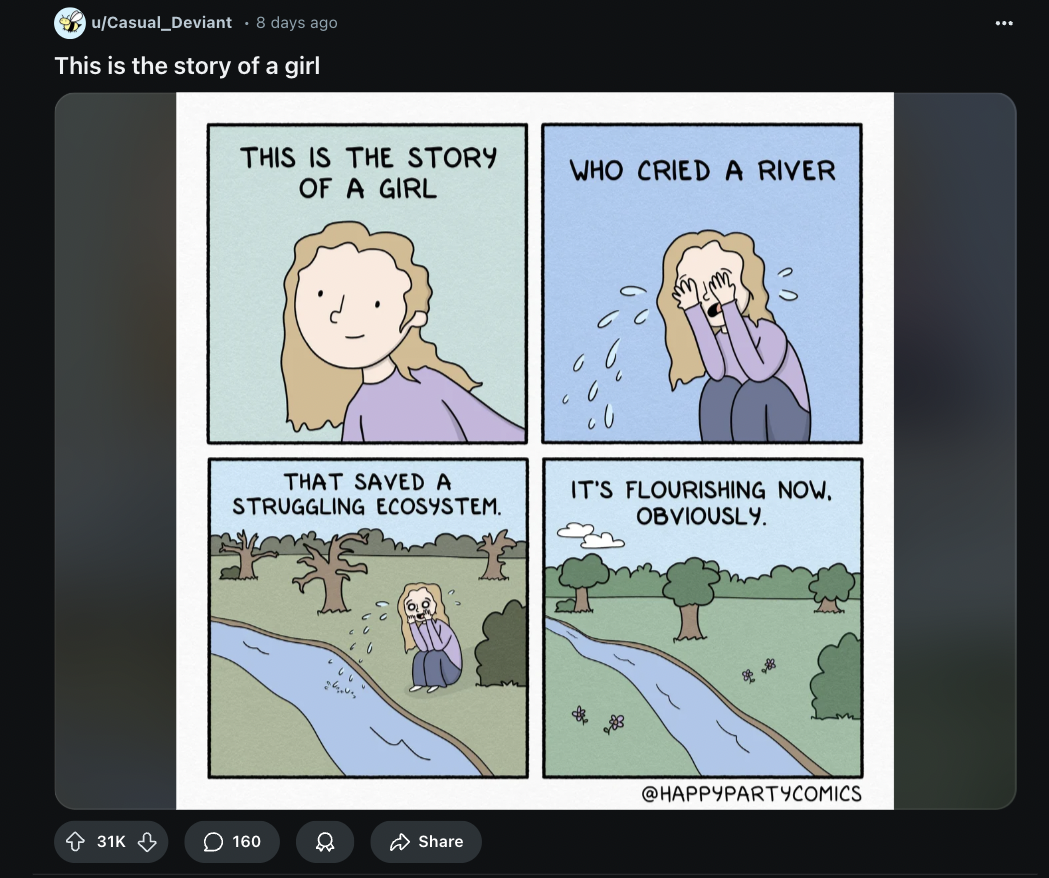
Task: Click the '8 days ago' timestamp
Action: pos(296,22)
